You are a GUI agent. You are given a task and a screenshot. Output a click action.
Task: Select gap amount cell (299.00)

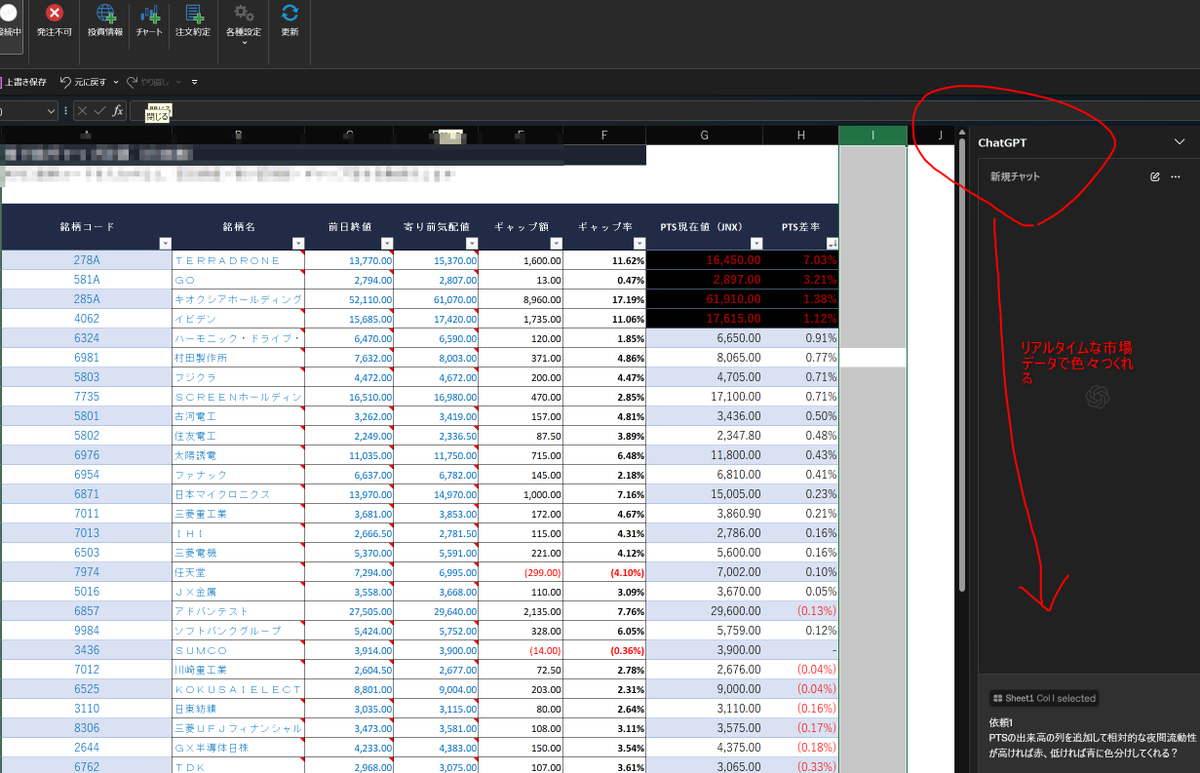pyautogui.click(x=522, y=572)
